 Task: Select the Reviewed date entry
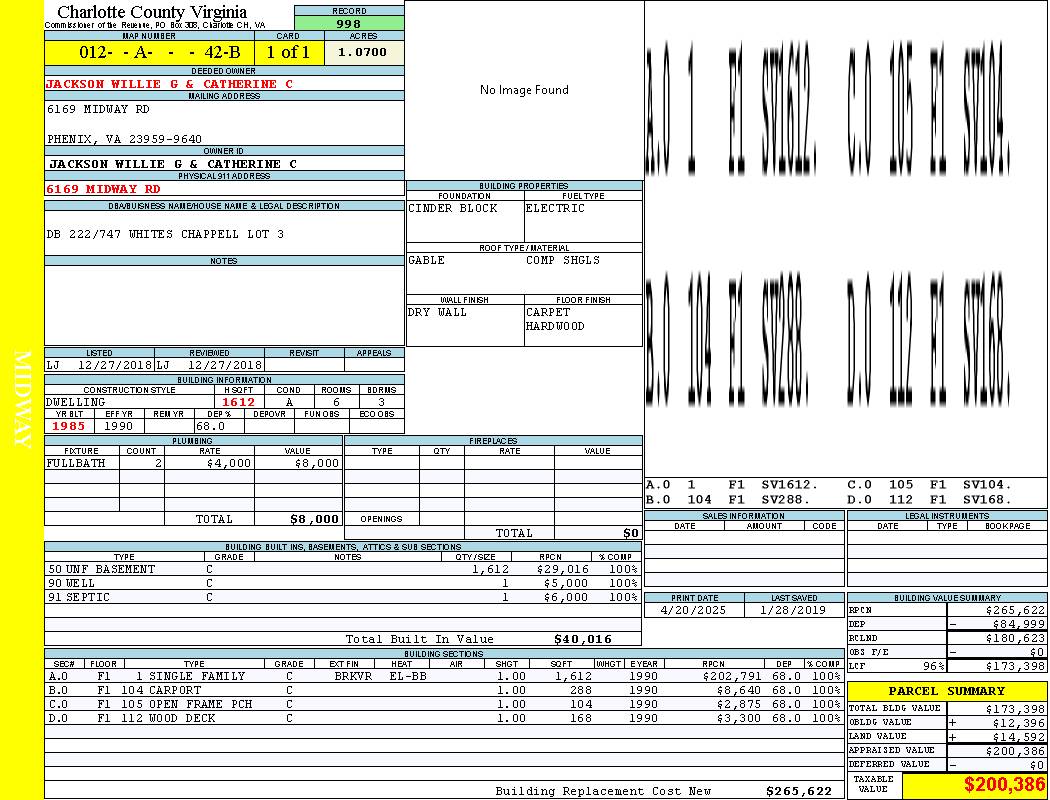tap(210, 366)
